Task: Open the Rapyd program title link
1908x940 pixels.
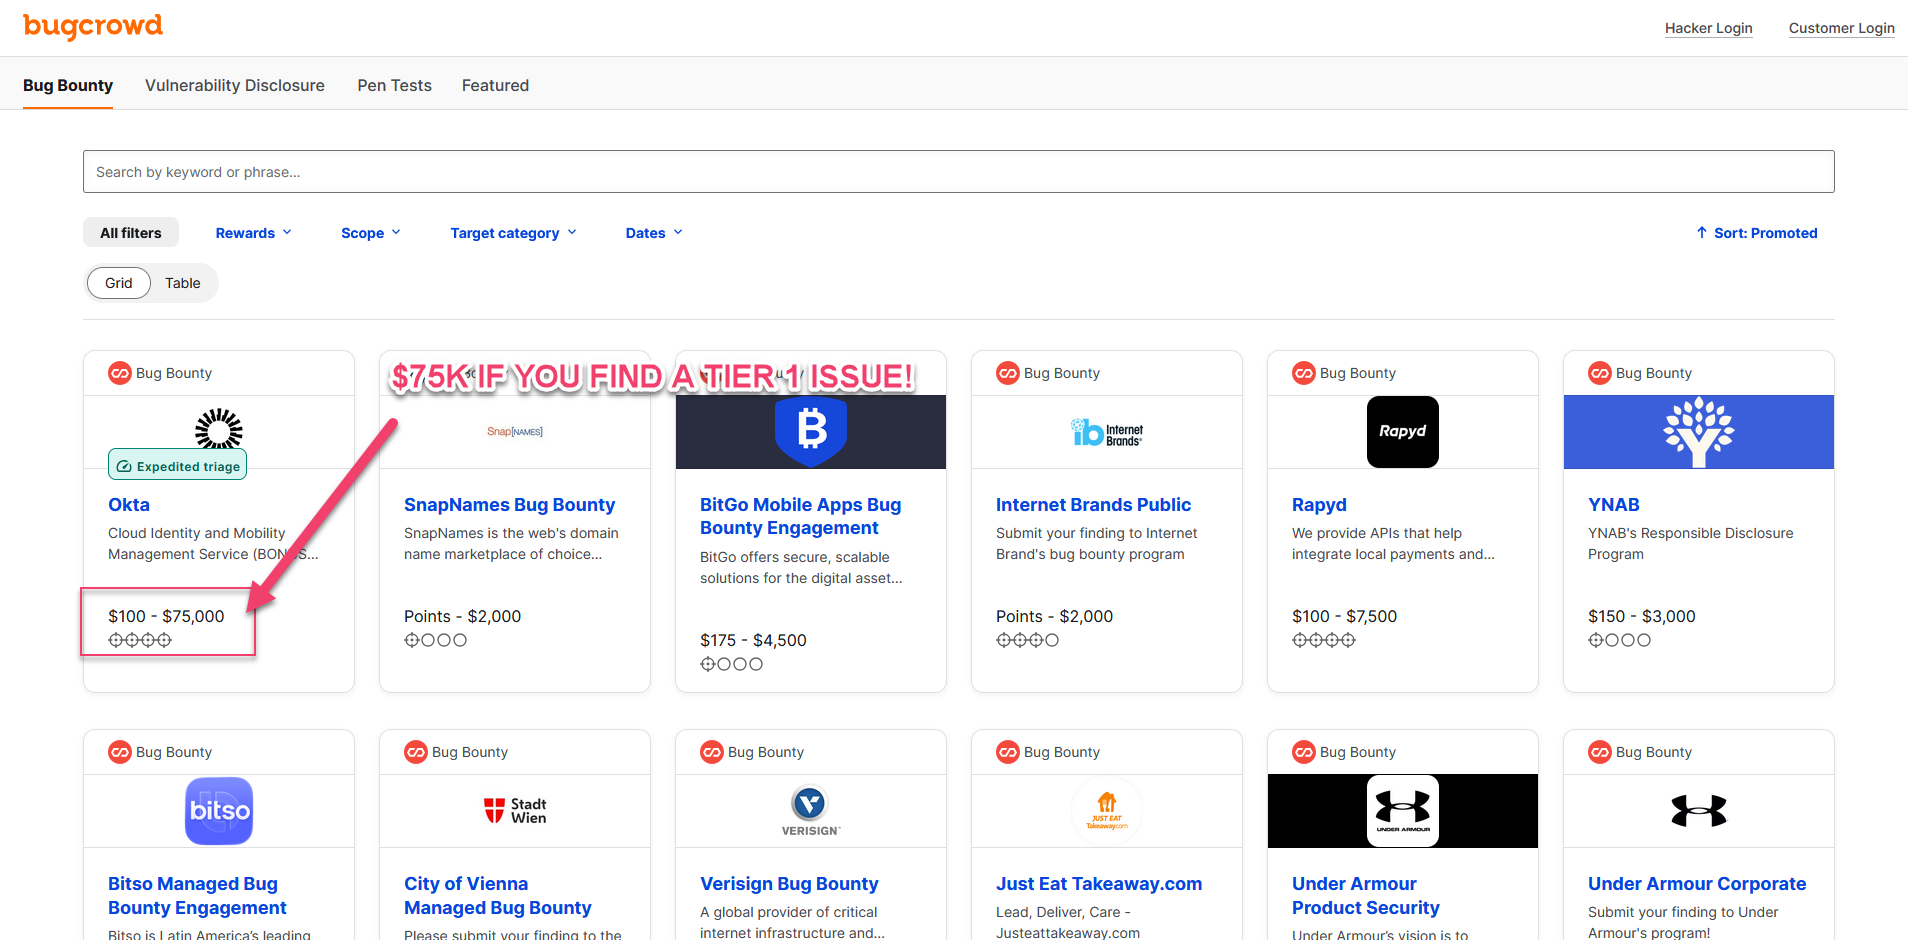Action: pos(1319,505)
